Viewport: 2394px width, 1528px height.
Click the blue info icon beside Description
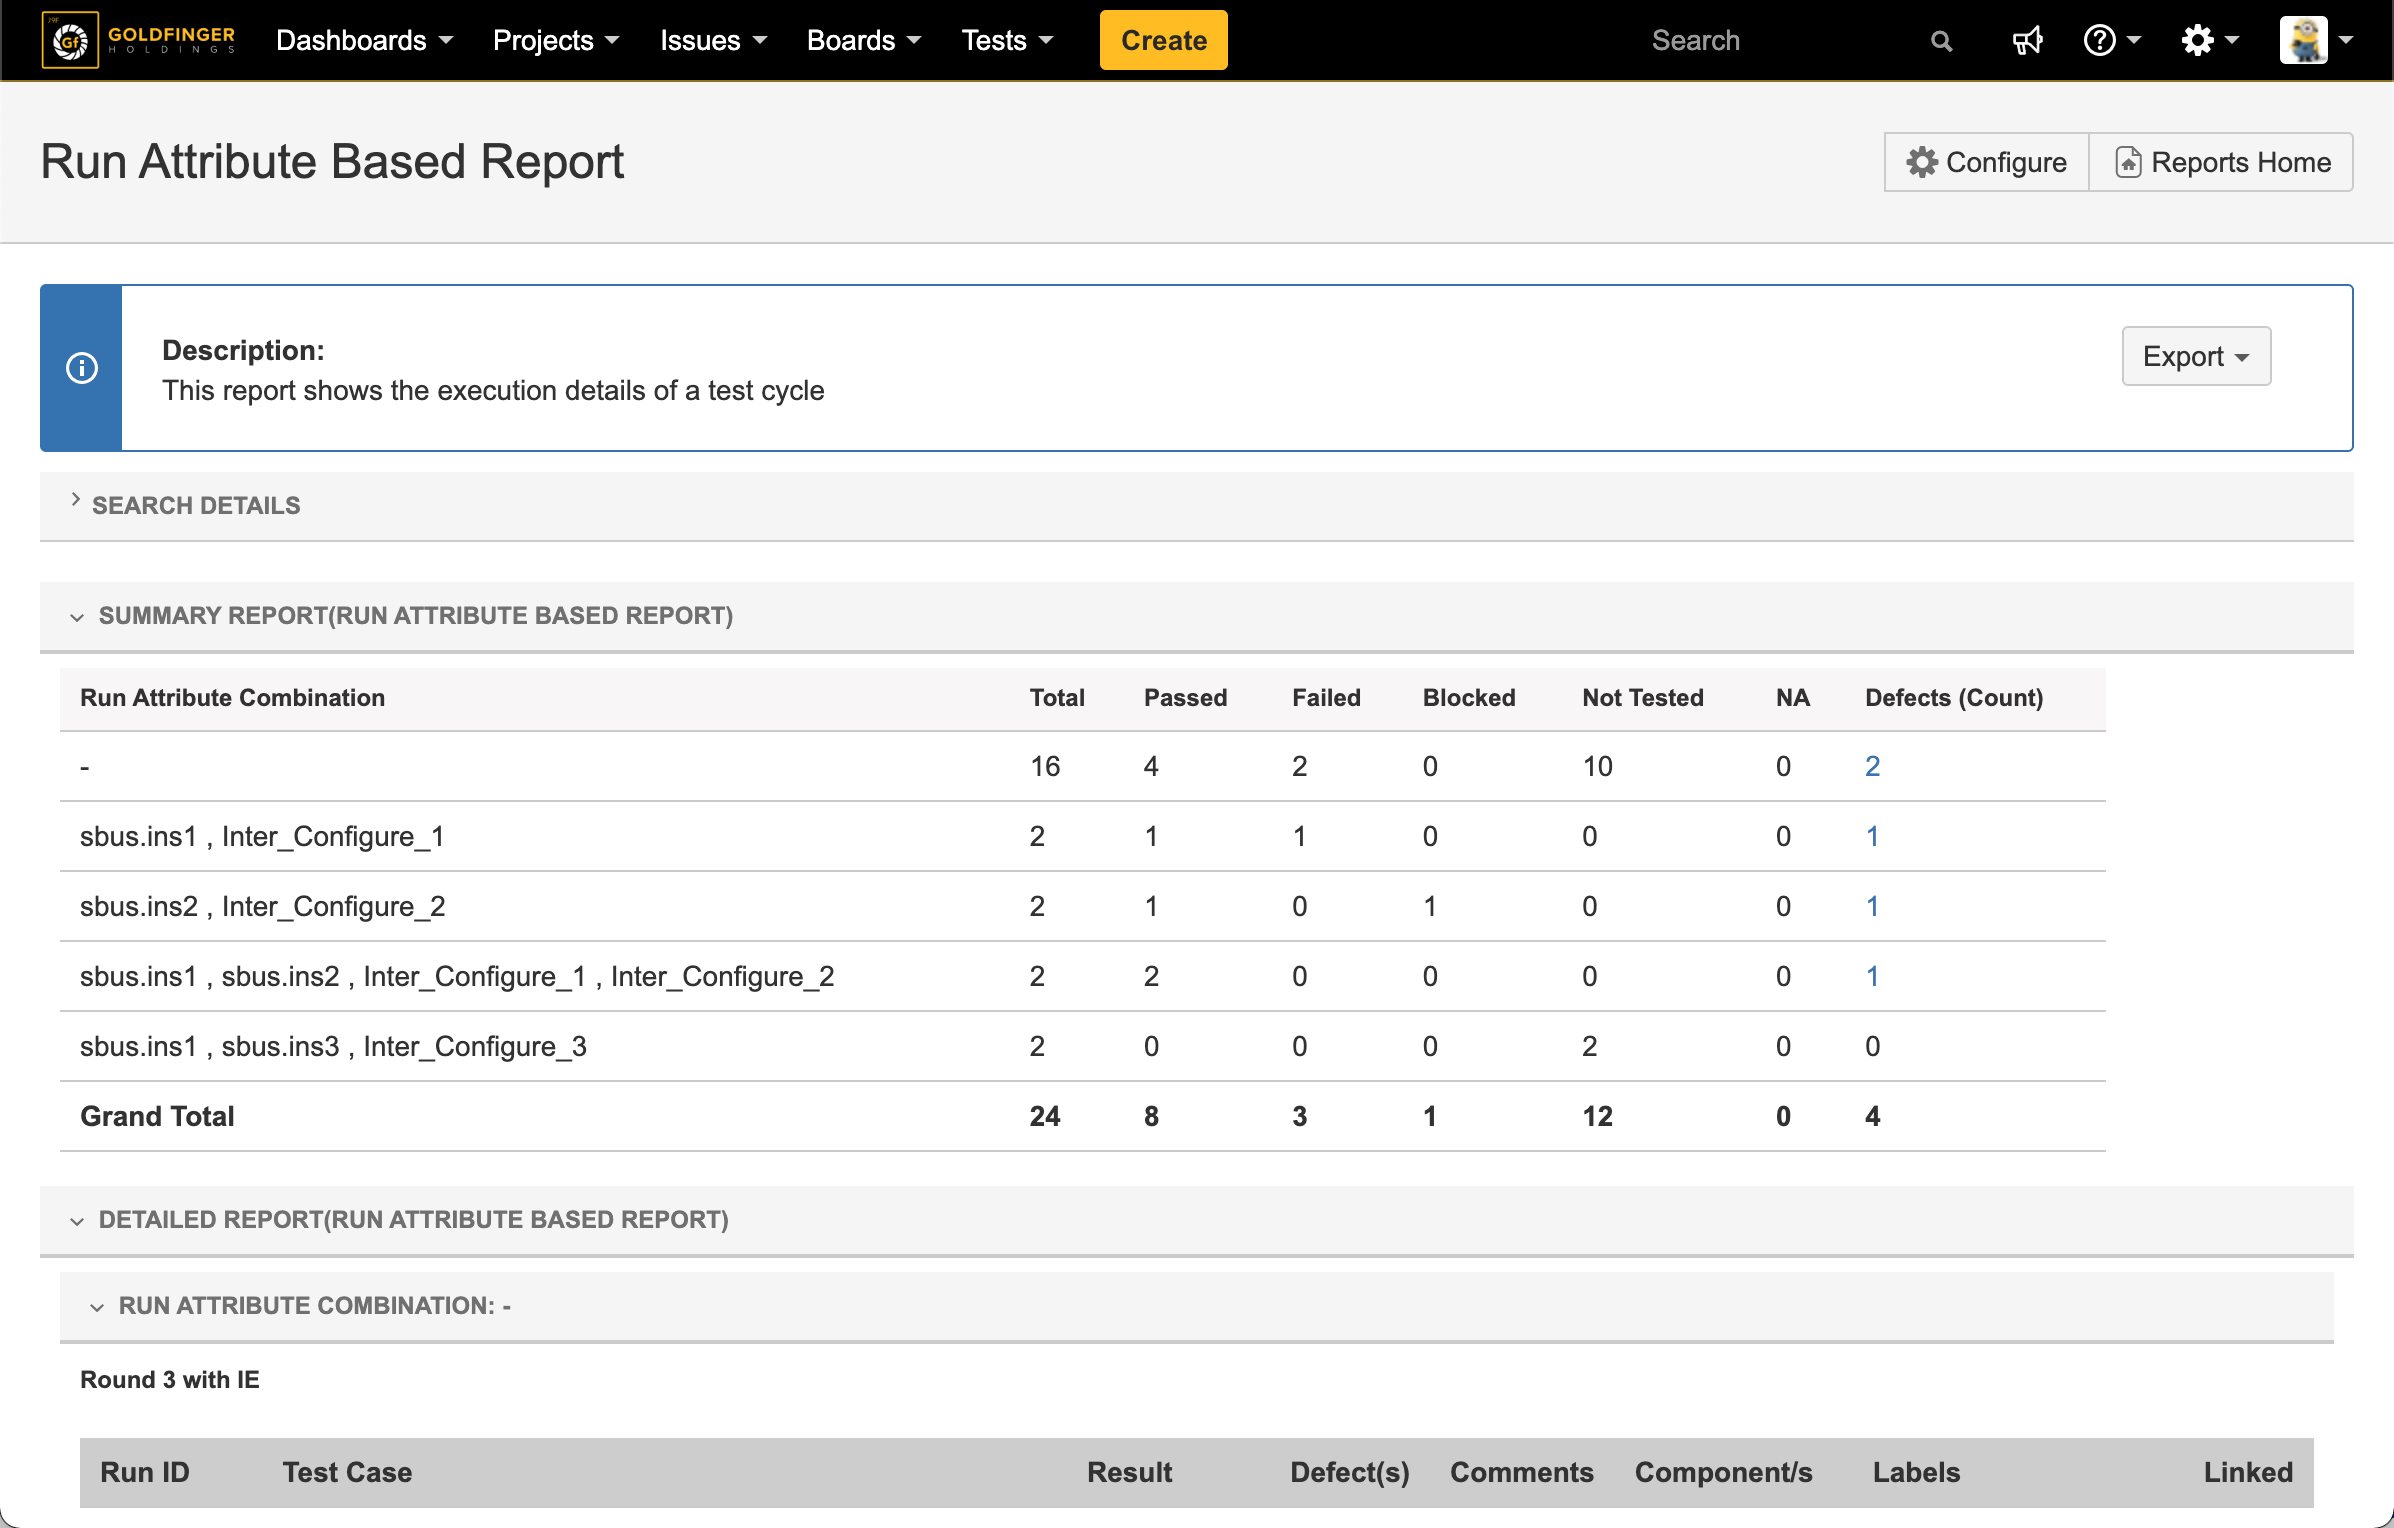82,368
